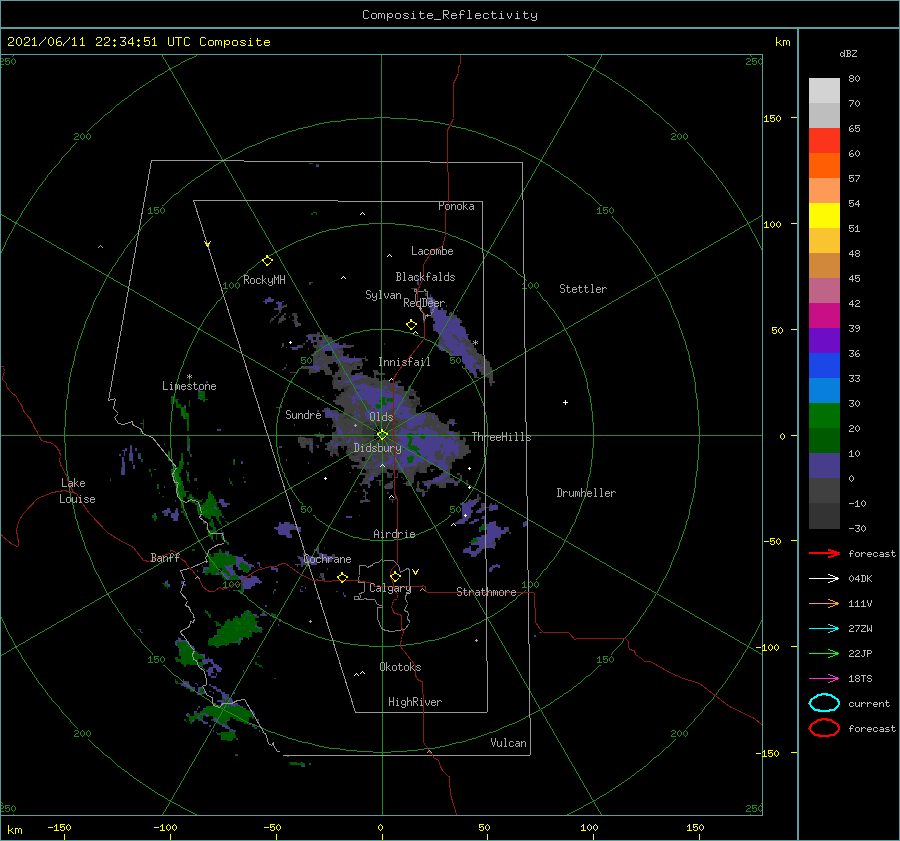Click the purple 36-39 dBZ swatch
This screenshot has height=841, width=900.
coord(824,341)
